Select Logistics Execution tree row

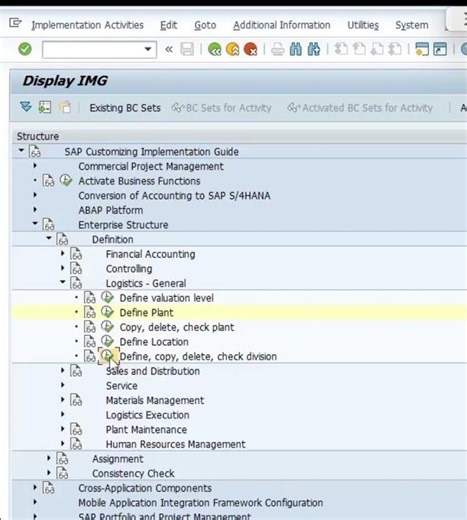(x=147, y=415)
